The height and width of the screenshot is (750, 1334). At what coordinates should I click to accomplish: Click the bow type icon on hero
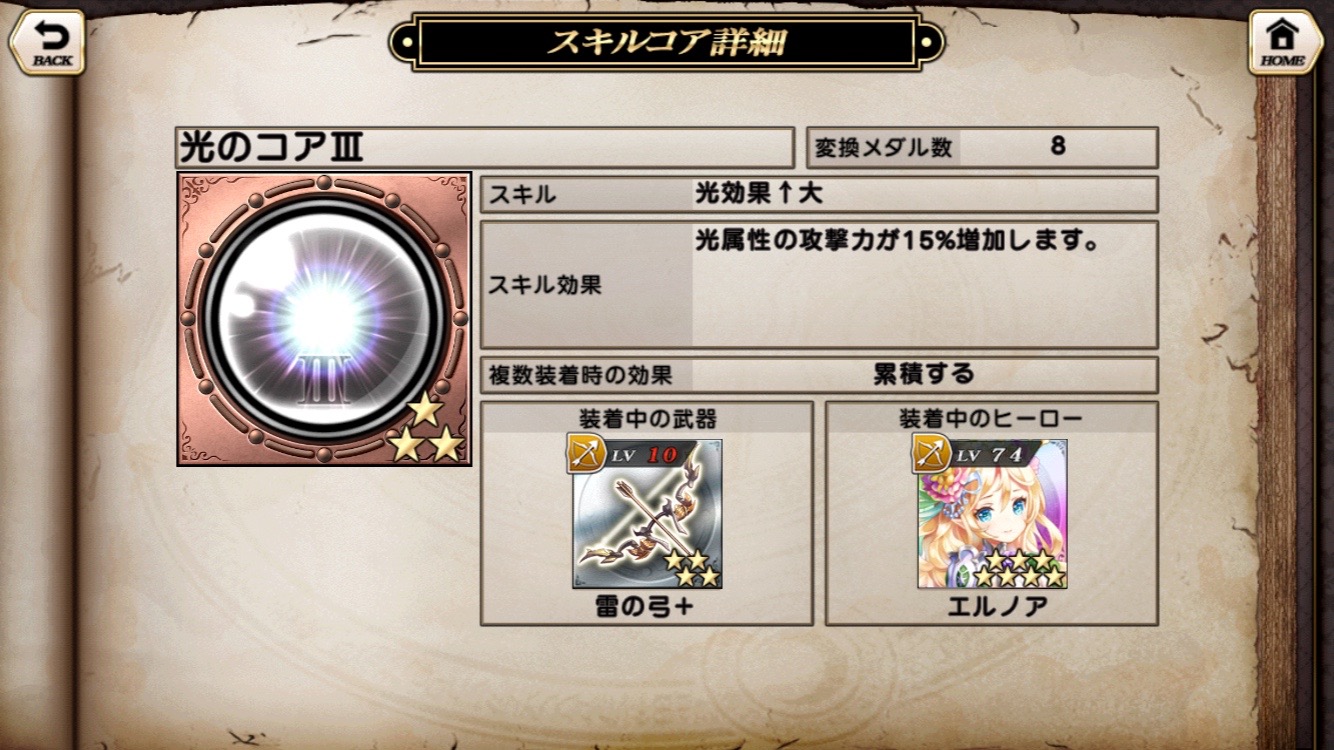coord(930,453)
